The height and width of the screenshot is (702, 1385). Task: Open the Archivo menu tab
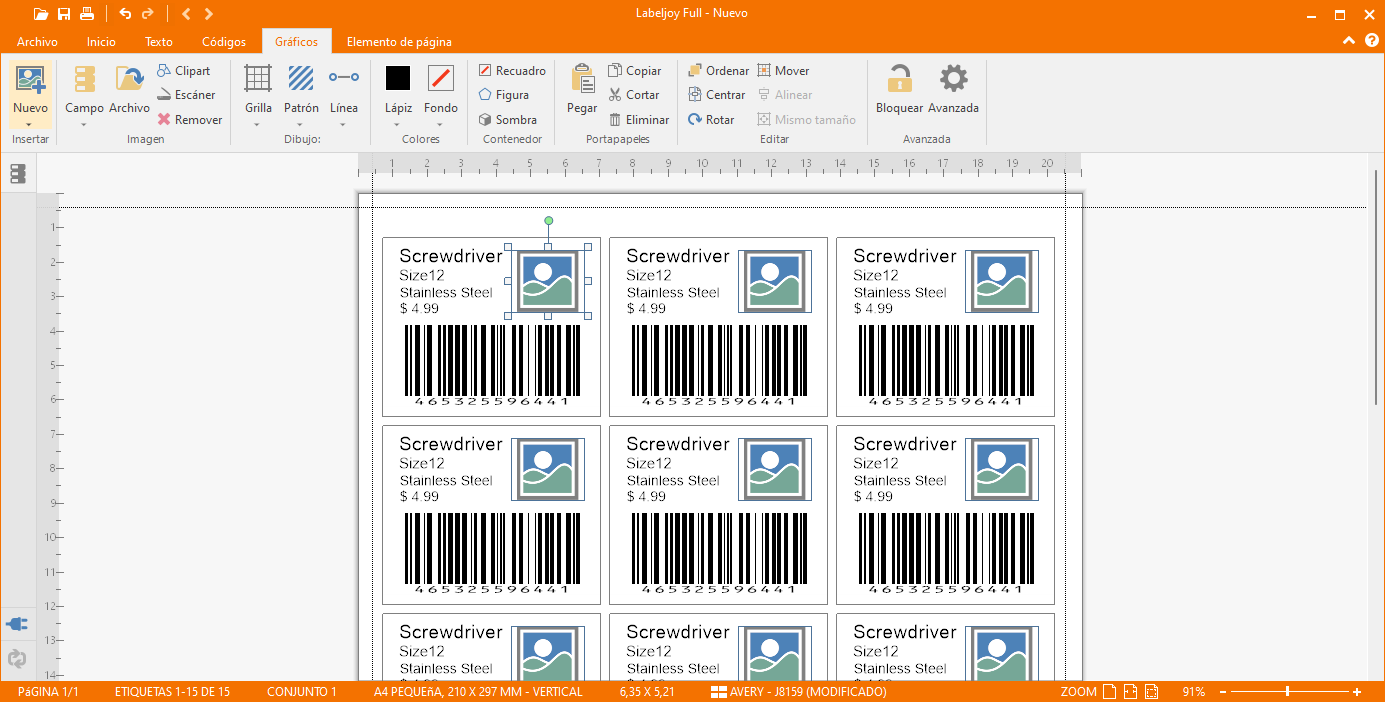pyautogui.click(x=37, y=42)
